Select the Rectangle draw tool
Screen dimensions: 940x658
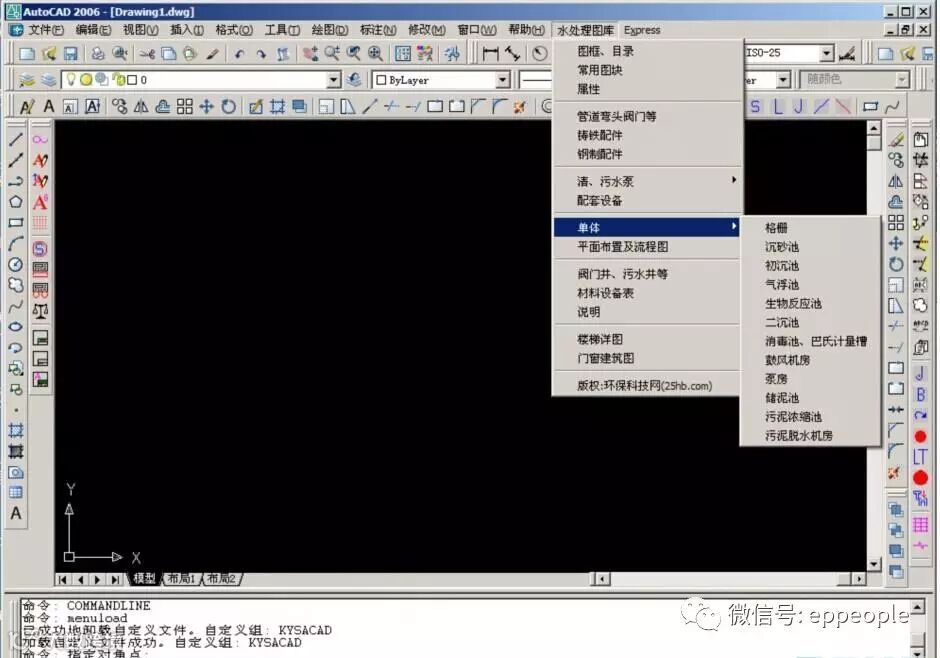(16, 222)
